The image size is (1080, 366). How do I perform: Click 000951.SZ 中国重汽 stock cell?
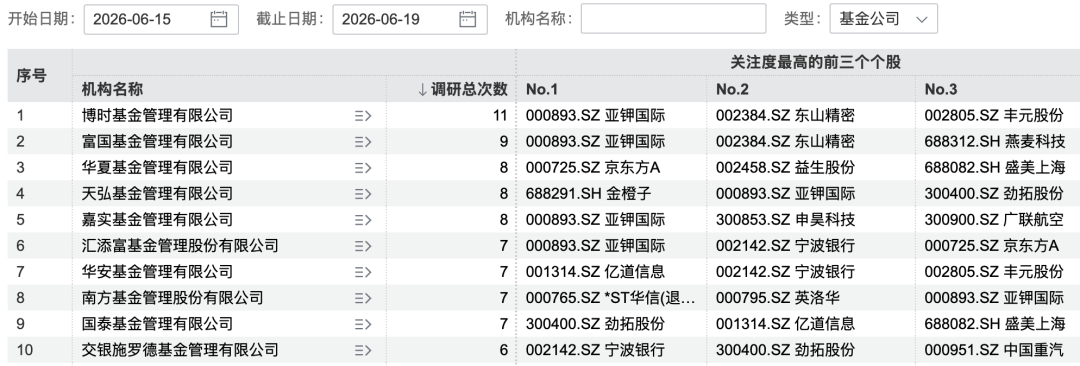coord(994,350)
